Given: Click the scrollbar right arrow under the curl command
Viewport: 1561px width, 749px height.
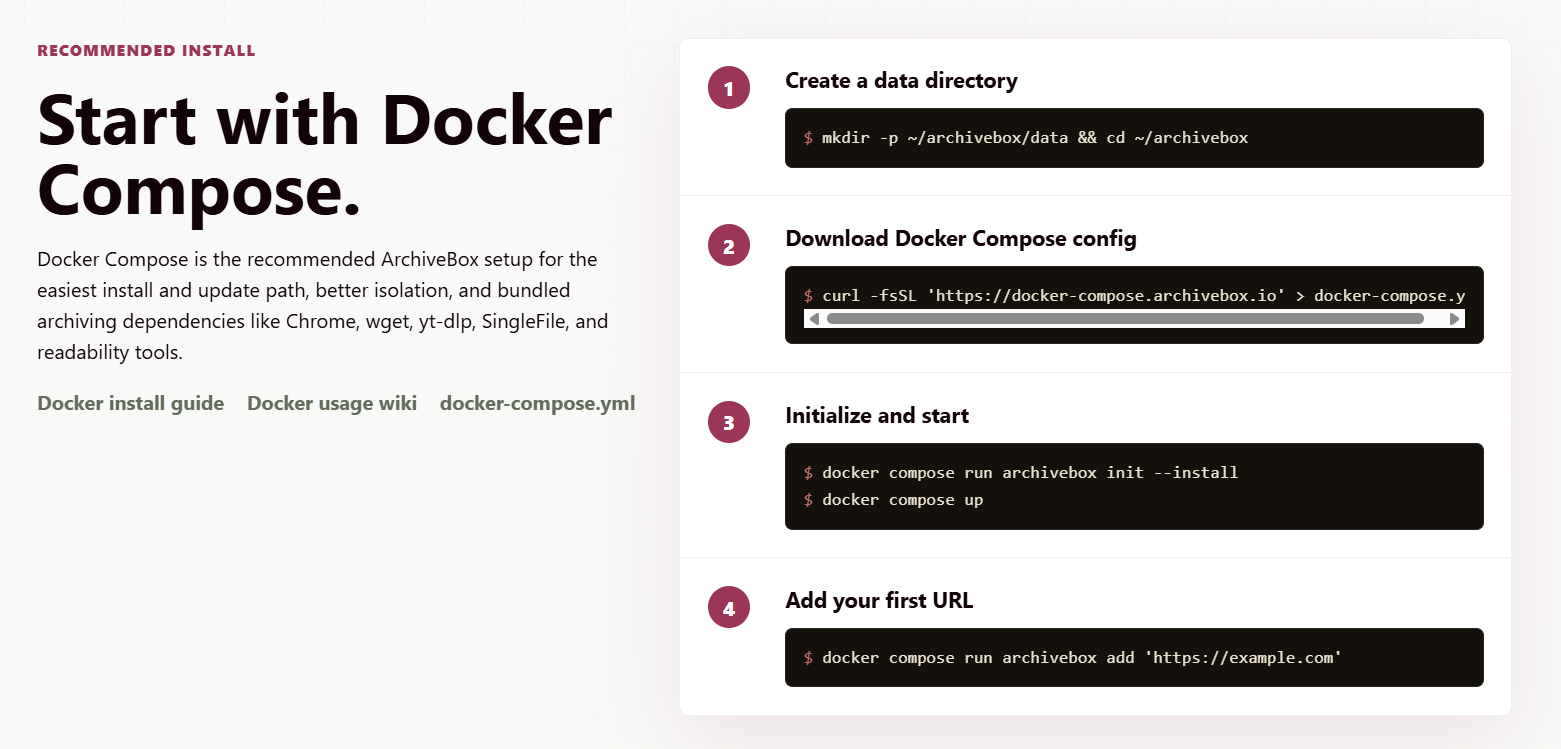Looking at the screenshot, I should (x=1455, y=319).
